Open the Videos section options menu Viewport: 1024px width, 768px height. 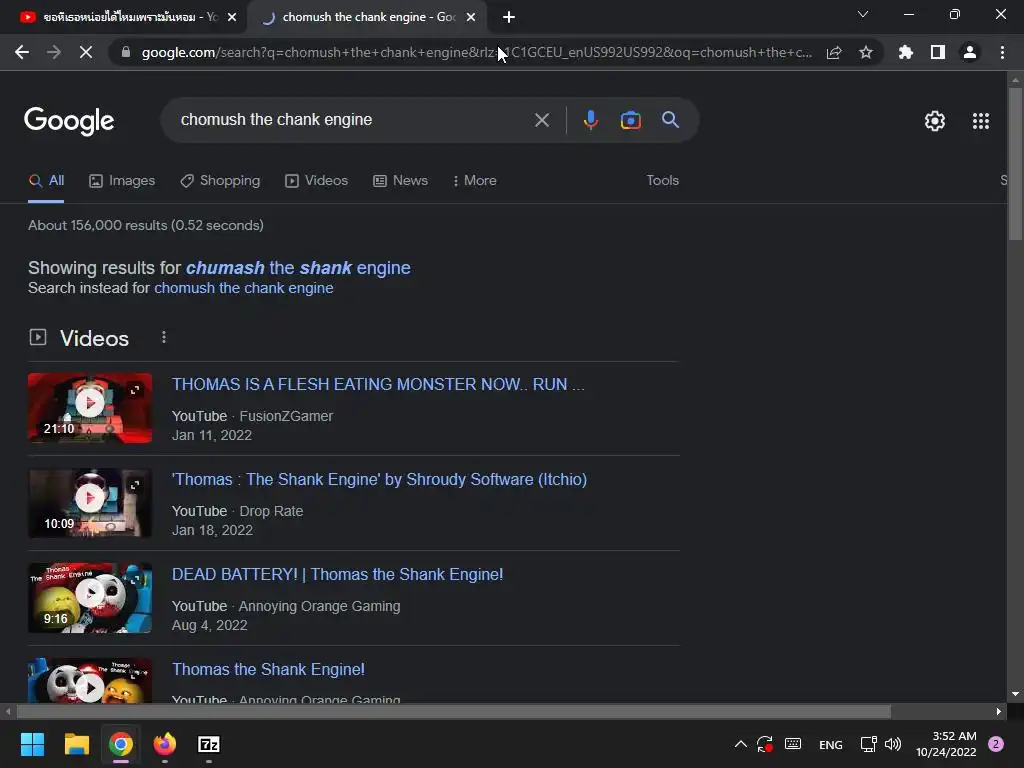pos(164,337)
